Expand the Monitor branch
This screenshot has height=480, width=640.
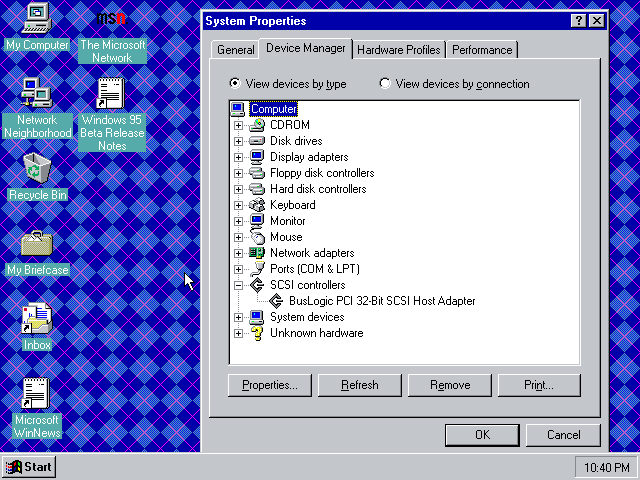point(238,221)
